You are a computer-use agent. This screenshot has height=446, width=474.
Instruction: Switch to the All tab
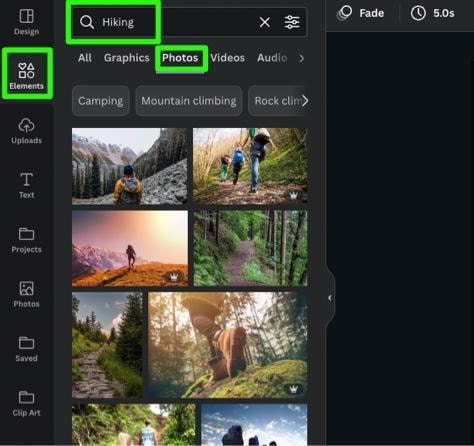pos(85,58)
